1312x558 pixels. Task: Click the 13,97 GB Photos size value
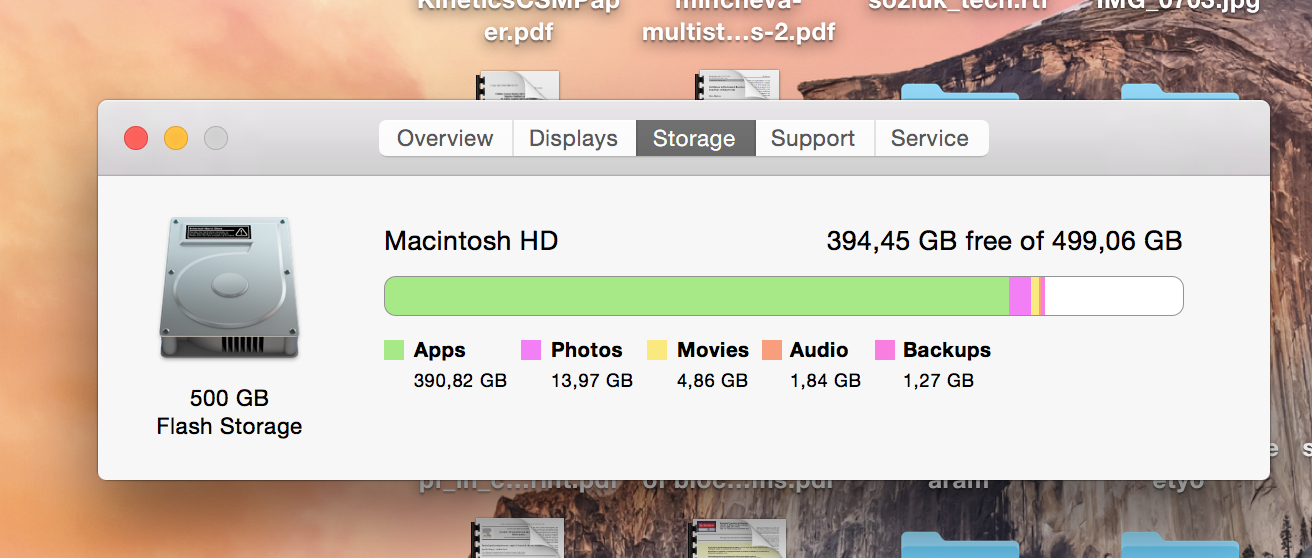592,381
